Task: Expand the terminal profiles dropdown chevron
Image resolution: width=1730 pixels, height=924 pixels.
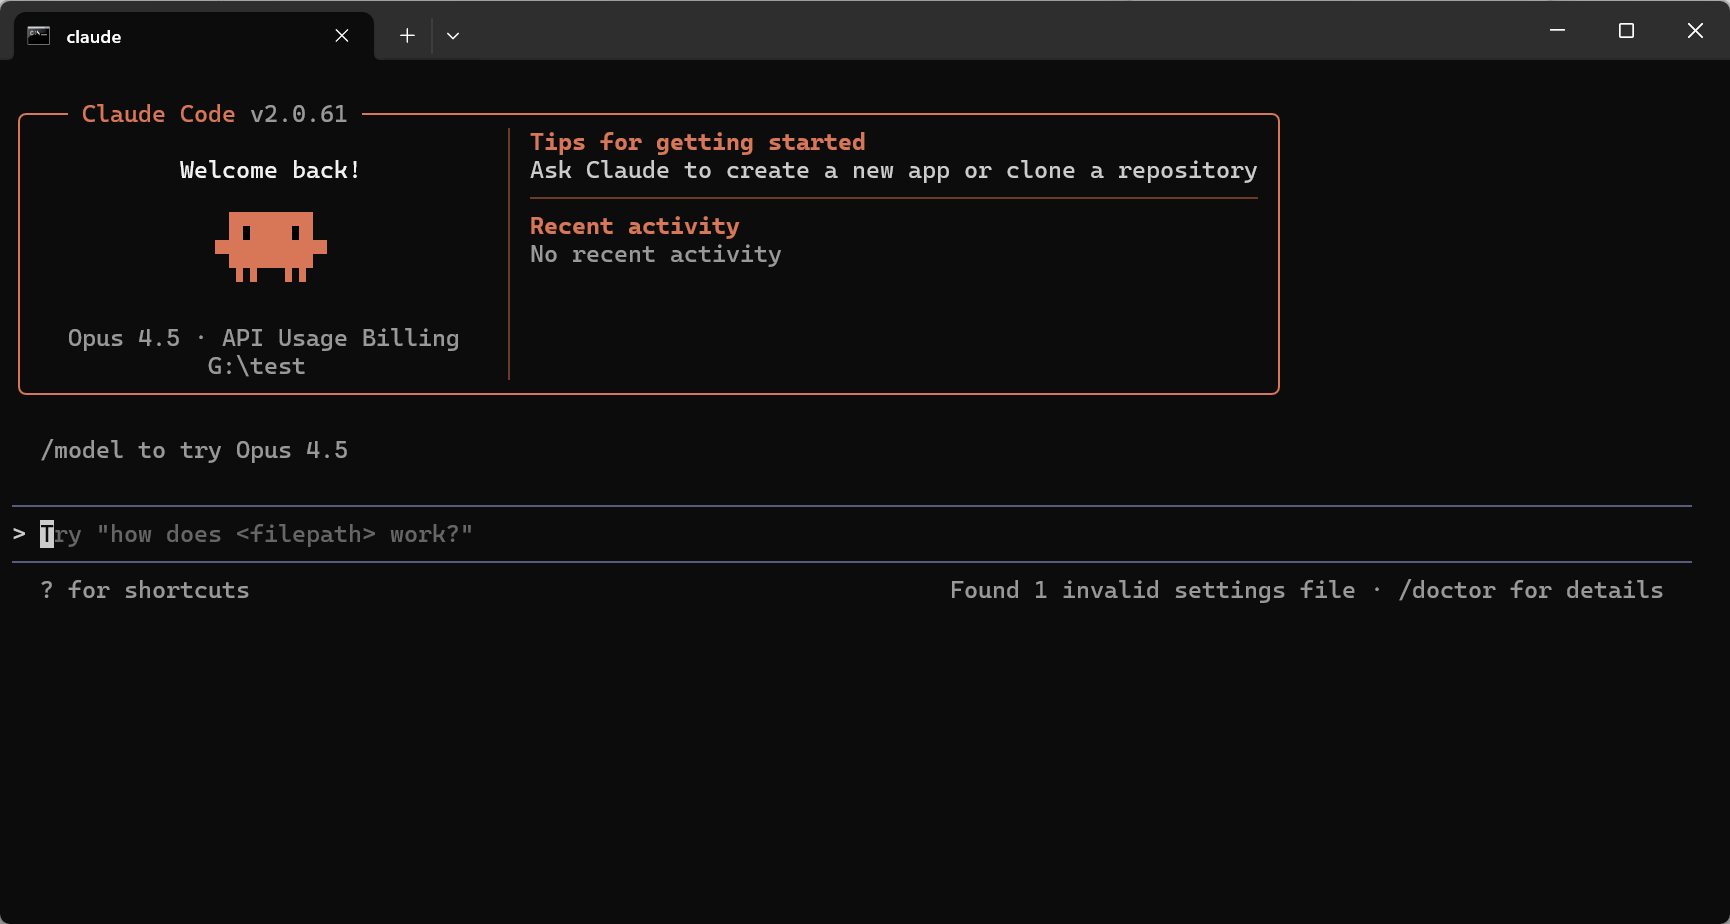Action: tap(453, 36)
